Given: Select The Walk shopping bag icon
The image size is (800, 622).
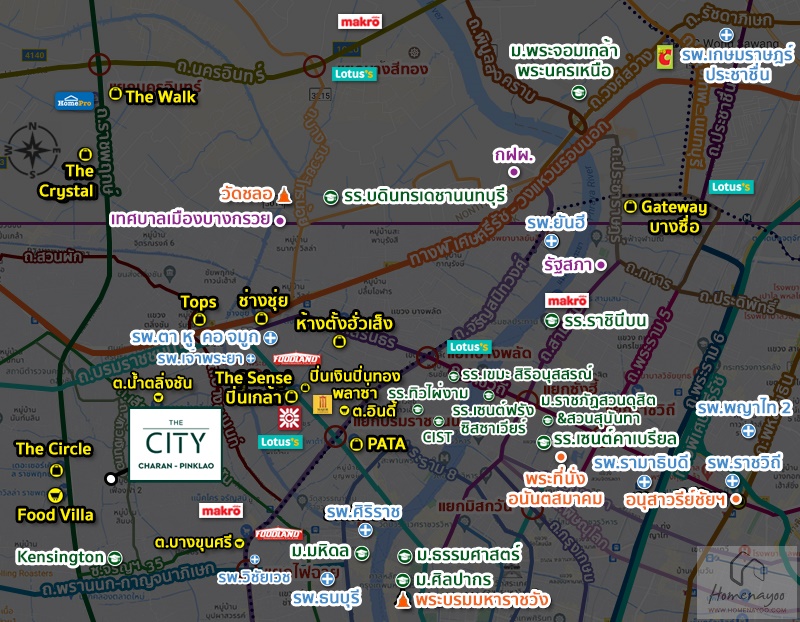Looking at the screenshot, I should coord(115,94).
